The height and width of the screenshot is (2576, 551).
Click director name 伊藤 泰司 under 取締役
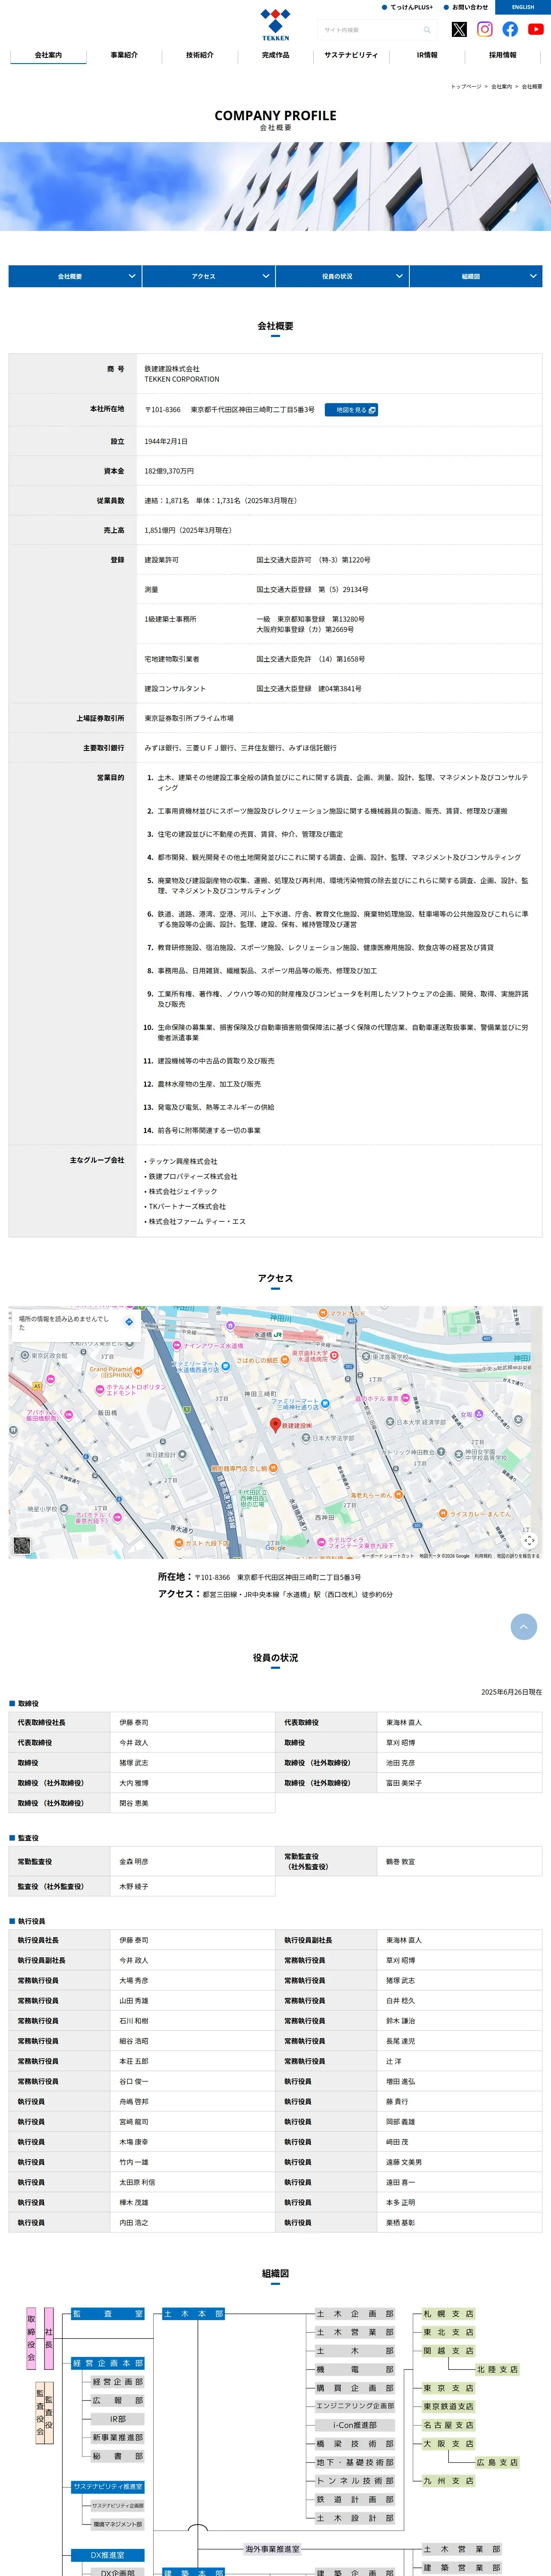(x=134, y=1722)
